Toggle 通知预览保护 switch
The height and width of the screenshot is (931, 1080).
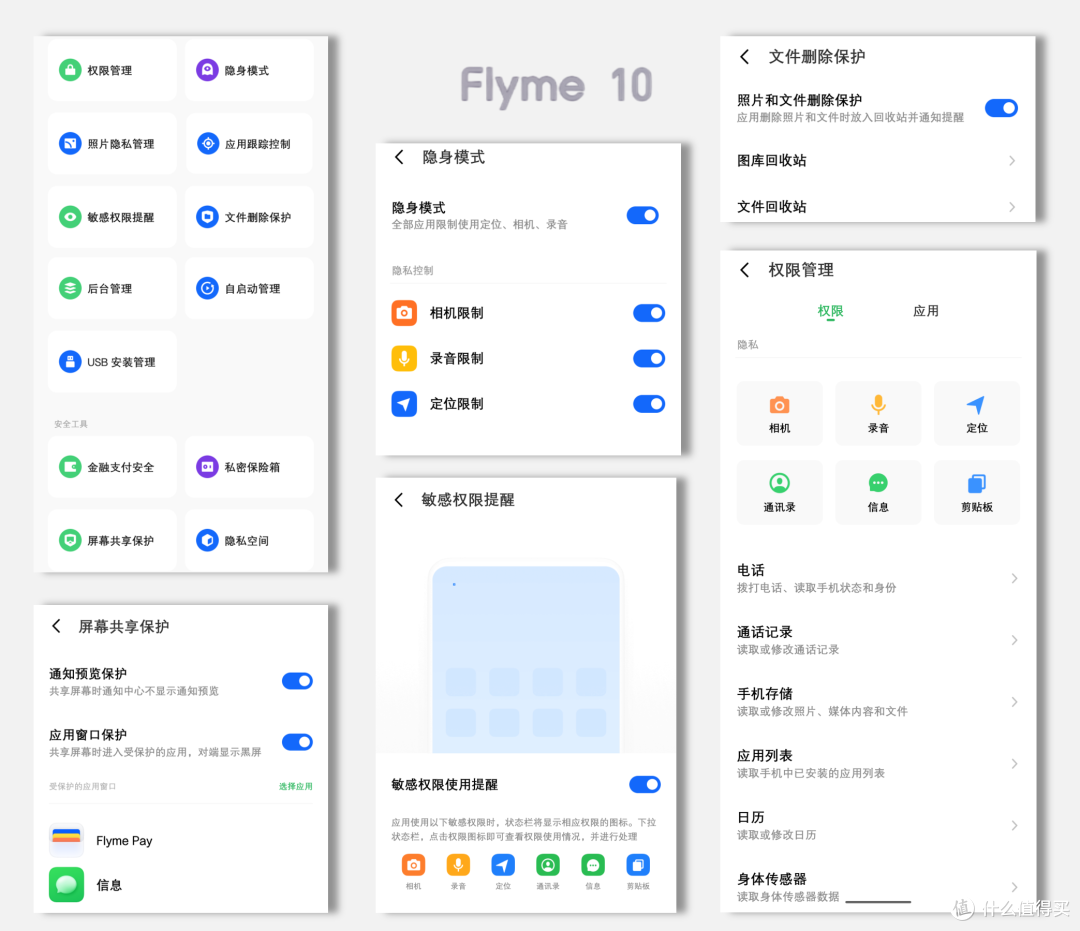coord(298,681)
